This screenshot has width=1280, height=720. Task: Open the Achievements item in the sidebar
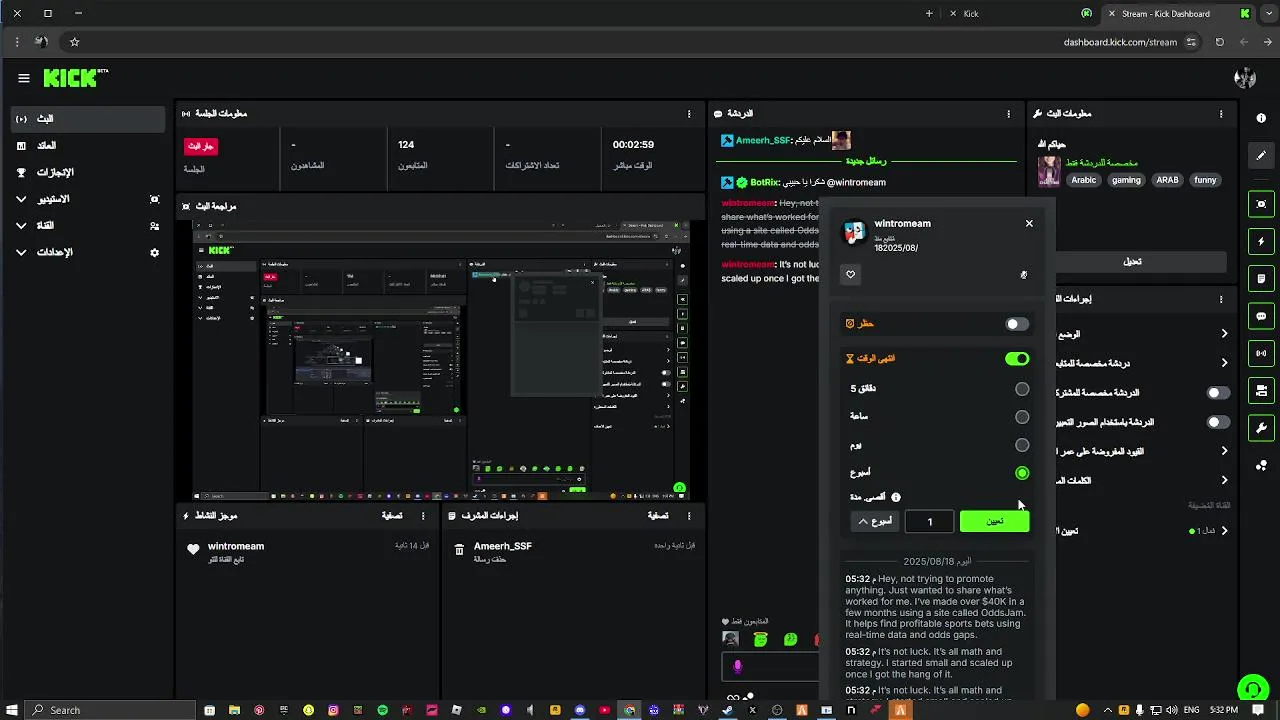(x=88, y=173)
